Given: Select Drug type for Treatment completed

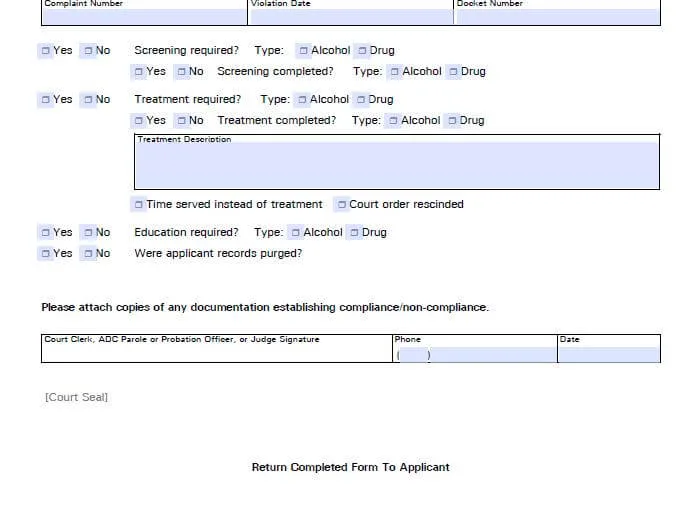Looking at the screenshot, I should [x=452, y=121].
